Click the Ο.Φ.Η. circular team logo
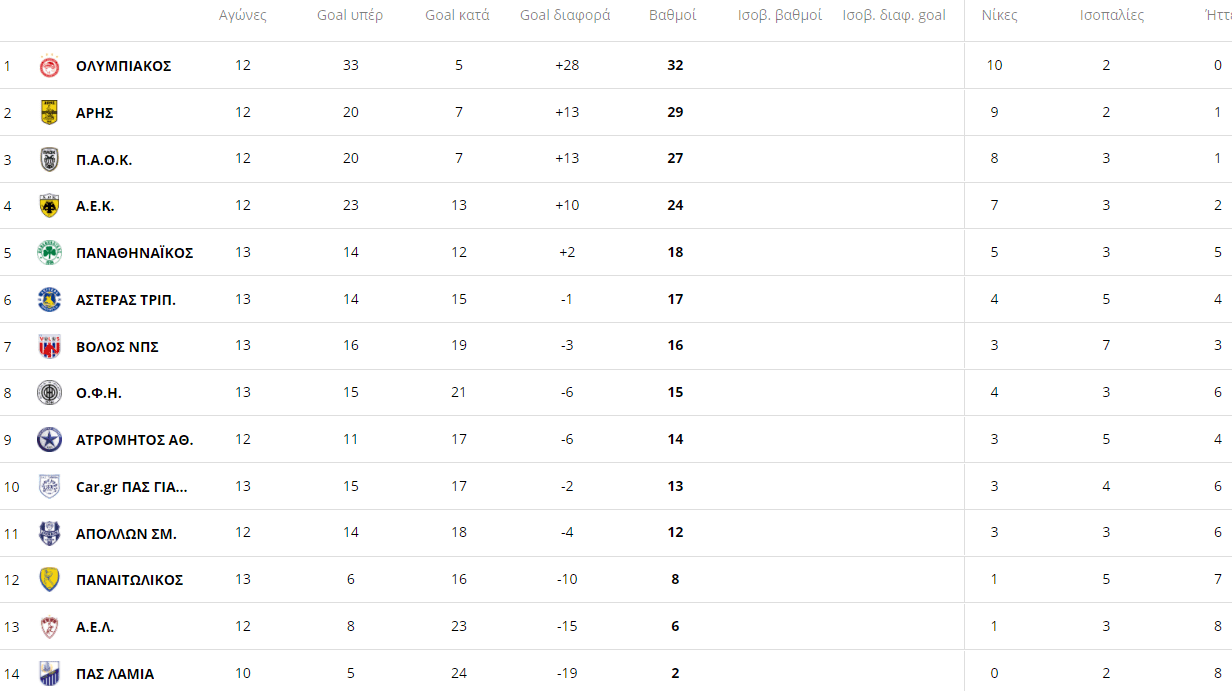The height and width of the screenshot is (691, 1232). (49, 393)
